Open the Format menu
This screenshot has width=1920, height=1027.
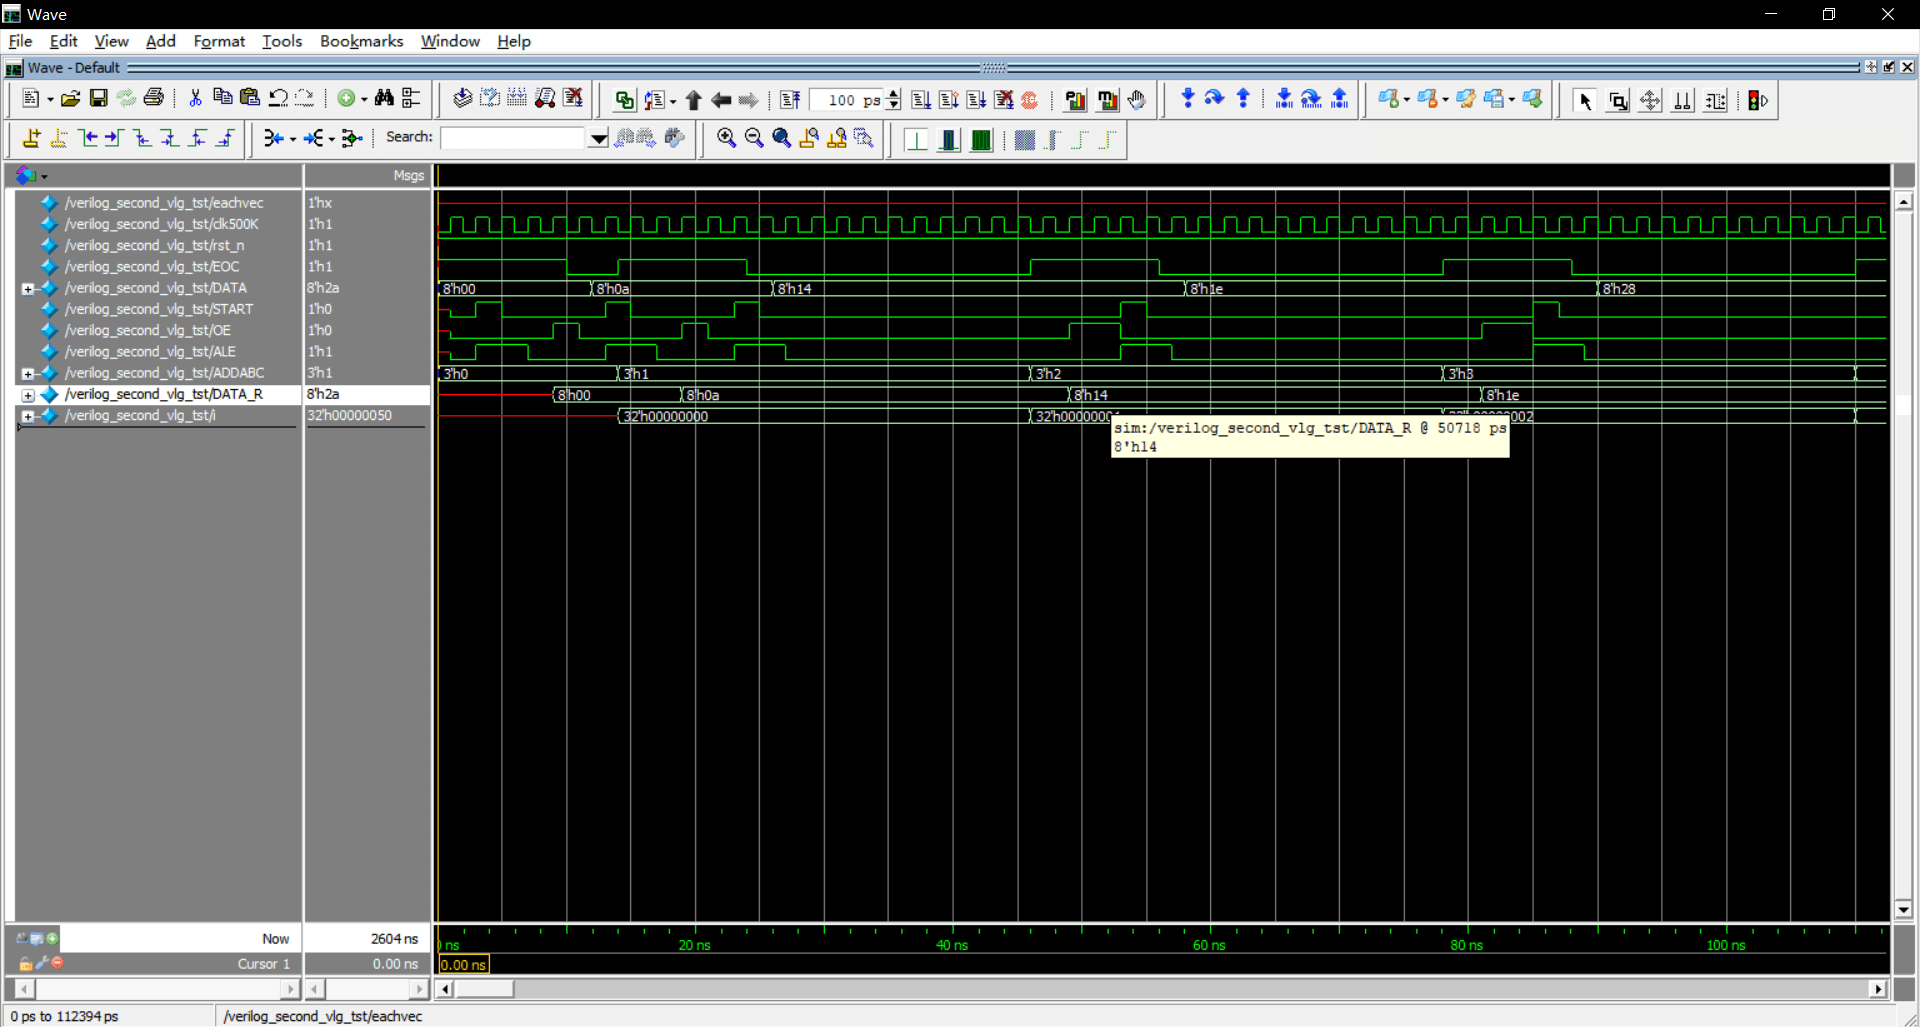[x=219, y=41]
